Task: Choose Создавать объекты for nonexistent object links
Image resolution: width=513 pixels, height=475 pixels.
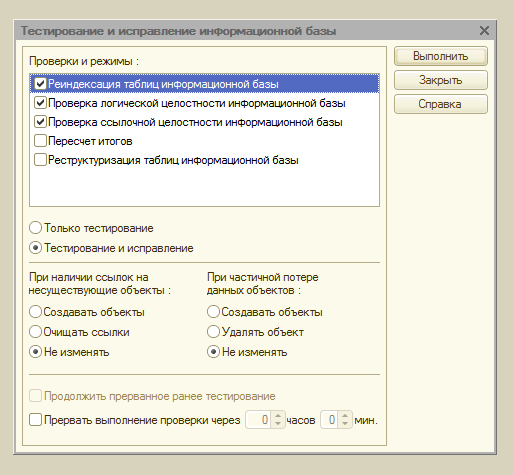Action: coord(35,312)
